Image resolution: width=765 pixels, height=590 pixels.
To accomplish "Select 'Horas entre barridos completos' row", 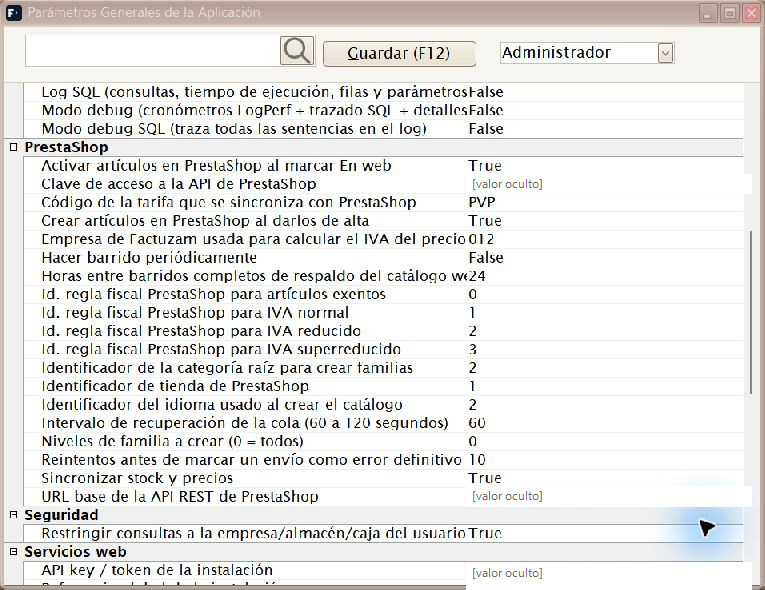I will pyautogui.click(x=383, y=276).
